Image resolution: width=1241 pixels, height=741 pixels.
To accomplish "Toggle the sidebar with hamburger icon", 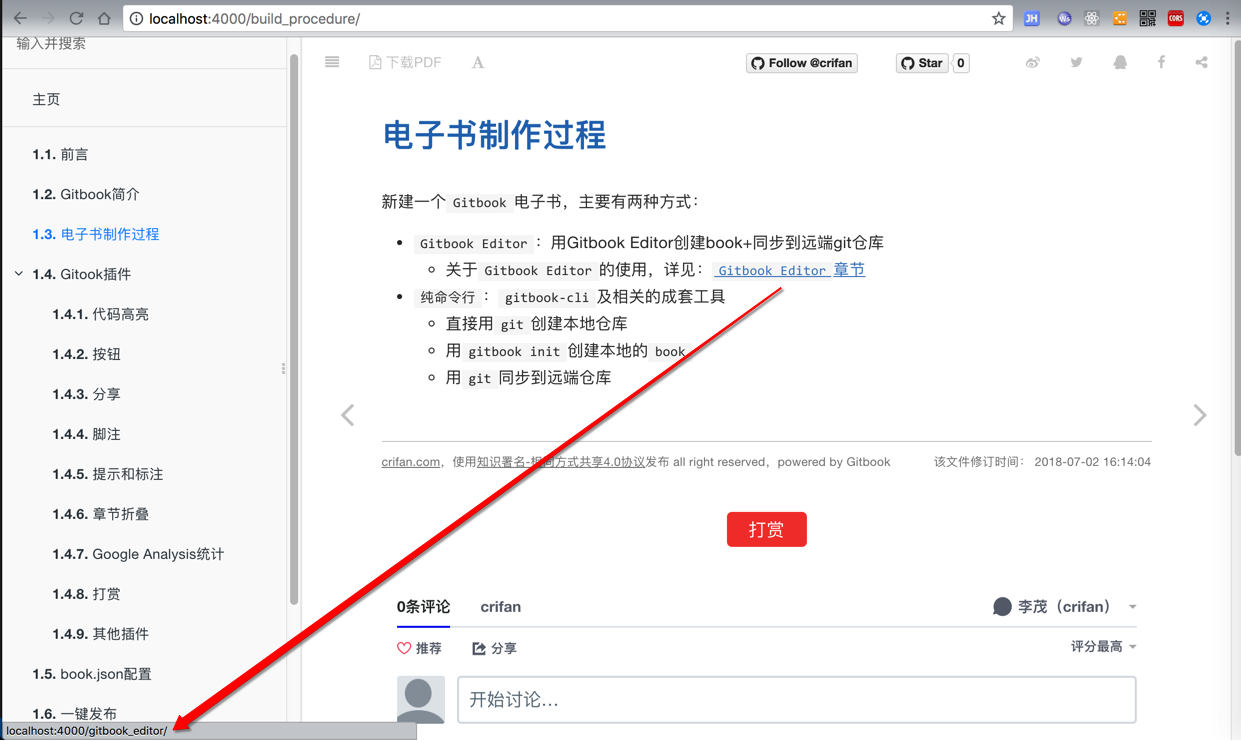I will [x=332, y=62].
